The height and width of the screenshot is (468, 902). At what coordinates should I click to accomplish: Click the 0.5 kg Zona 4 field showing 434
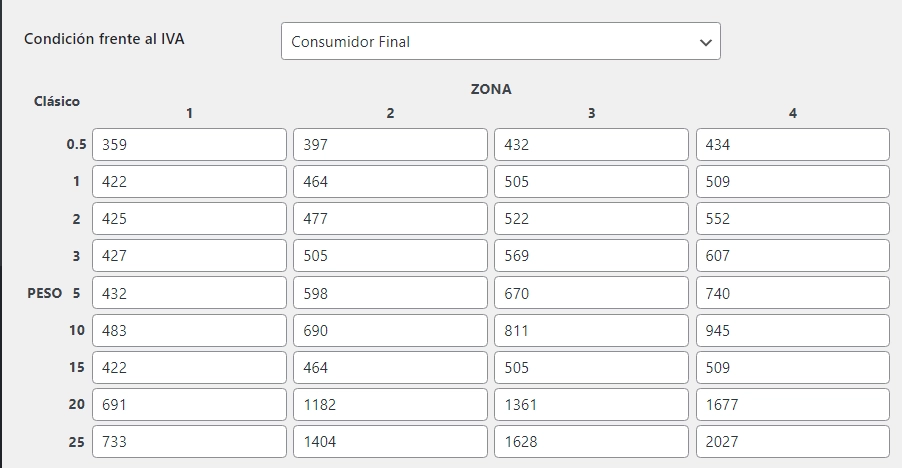pos(792,144)
